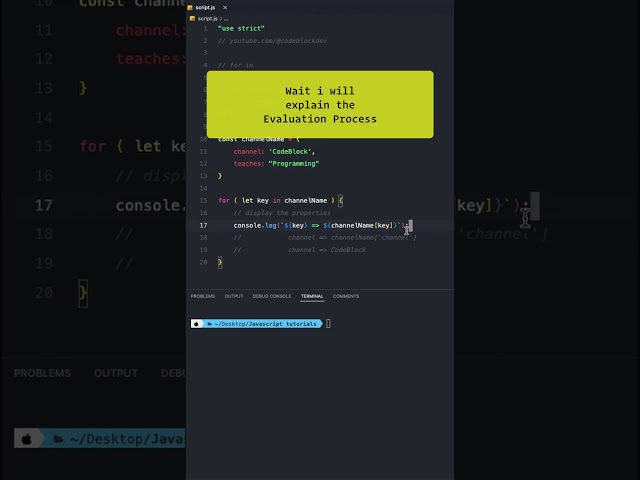Viewport: 640px width, 480px height.
Task: Click the closing brace on line 13
Action: tap(220, 176)
